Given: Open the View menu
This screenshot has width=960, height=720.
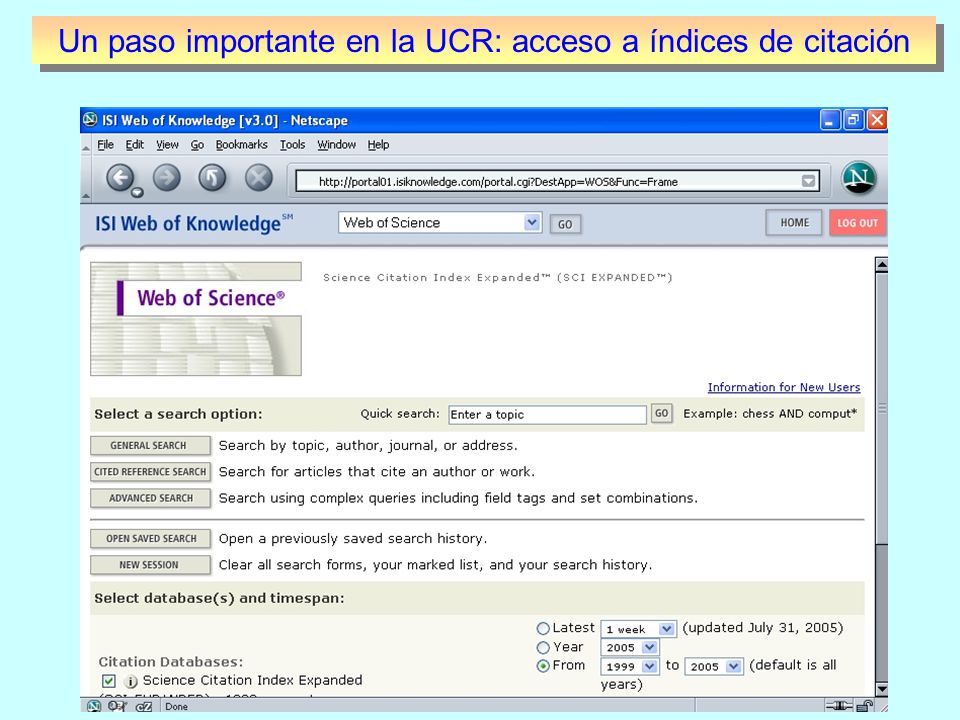Looking at the screenshot, I should click(167, 144).
